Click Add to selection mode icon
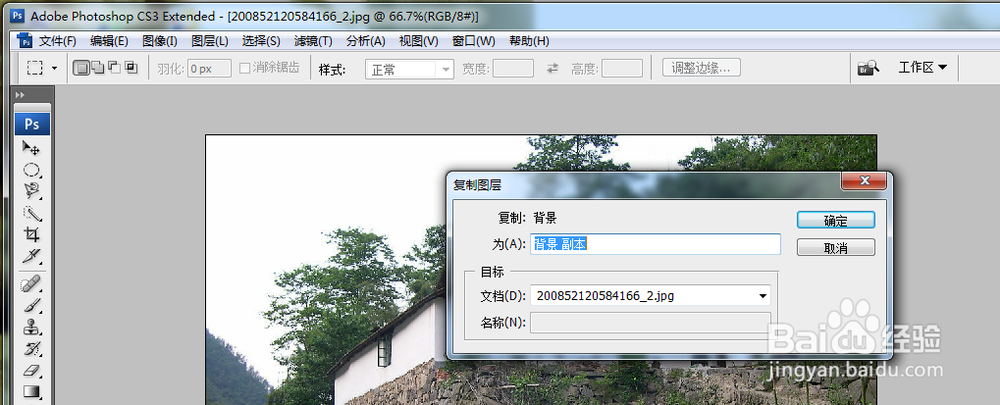This screenshot has width=1000, height=405. 98,68
